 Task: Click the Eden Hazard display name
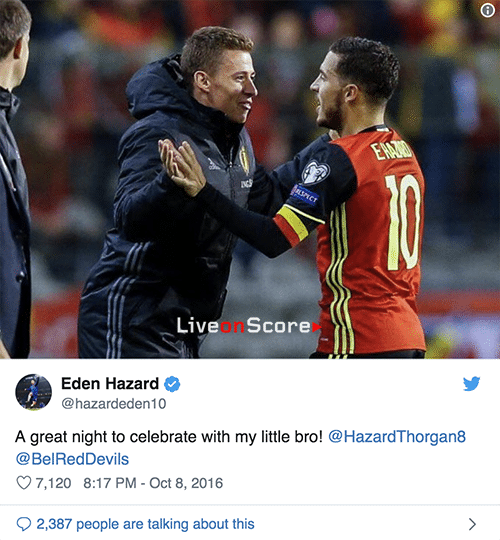point(110,384)
